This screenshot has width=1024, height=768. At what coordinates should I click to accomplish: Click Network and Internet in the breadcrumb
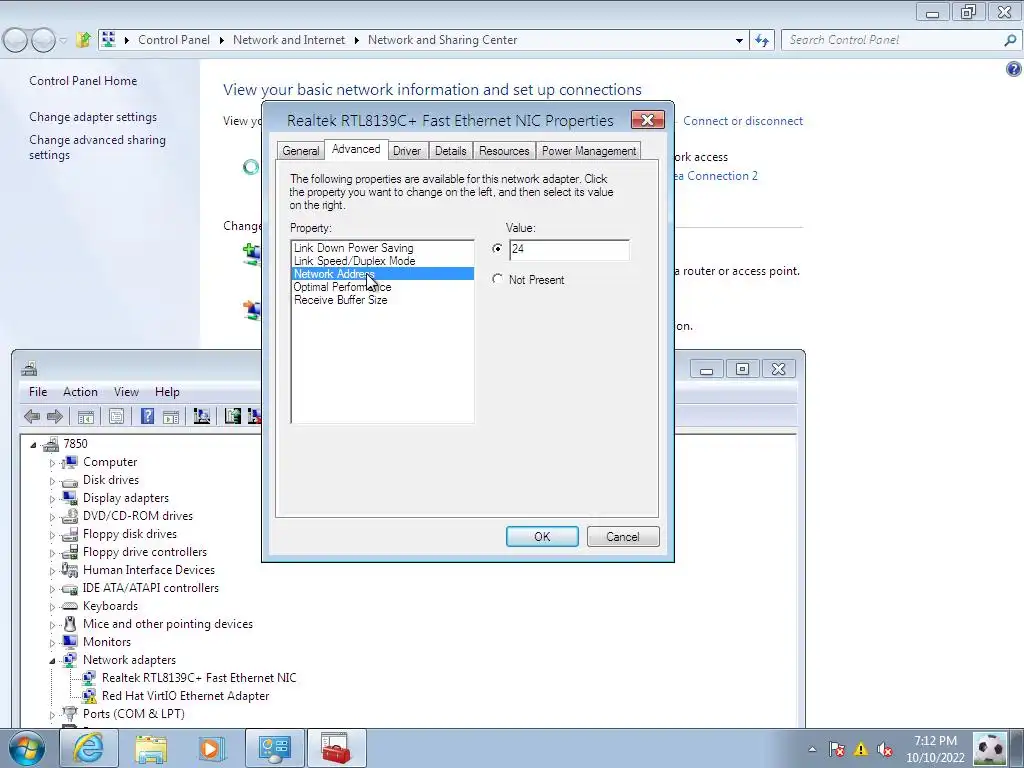tap(289, 40)
